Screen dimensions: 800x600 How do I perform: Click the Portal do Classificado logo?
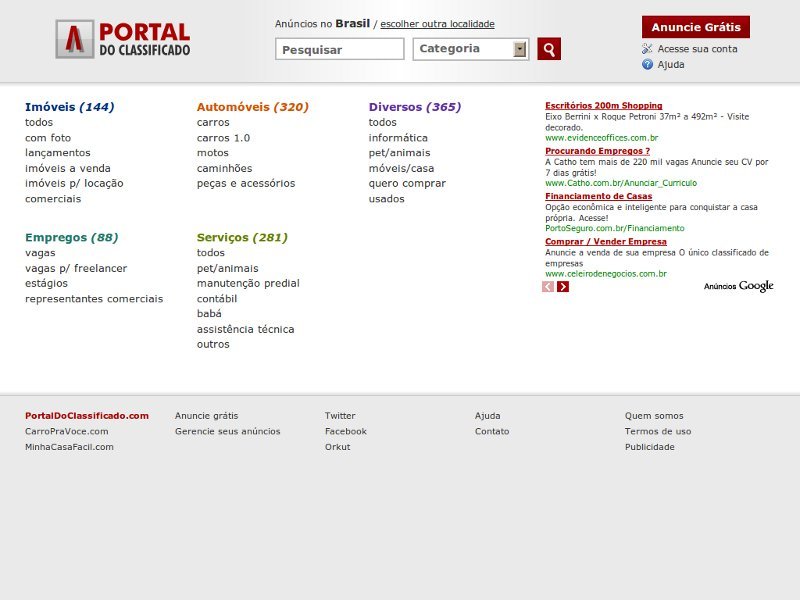[x=123, y=39]
